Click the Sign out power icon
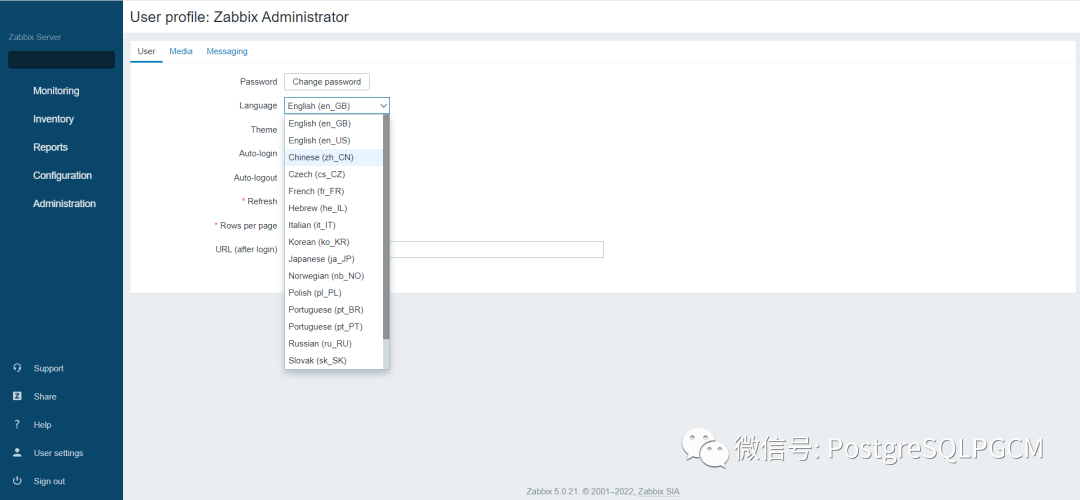1080x500 pixels. (17, 481)
